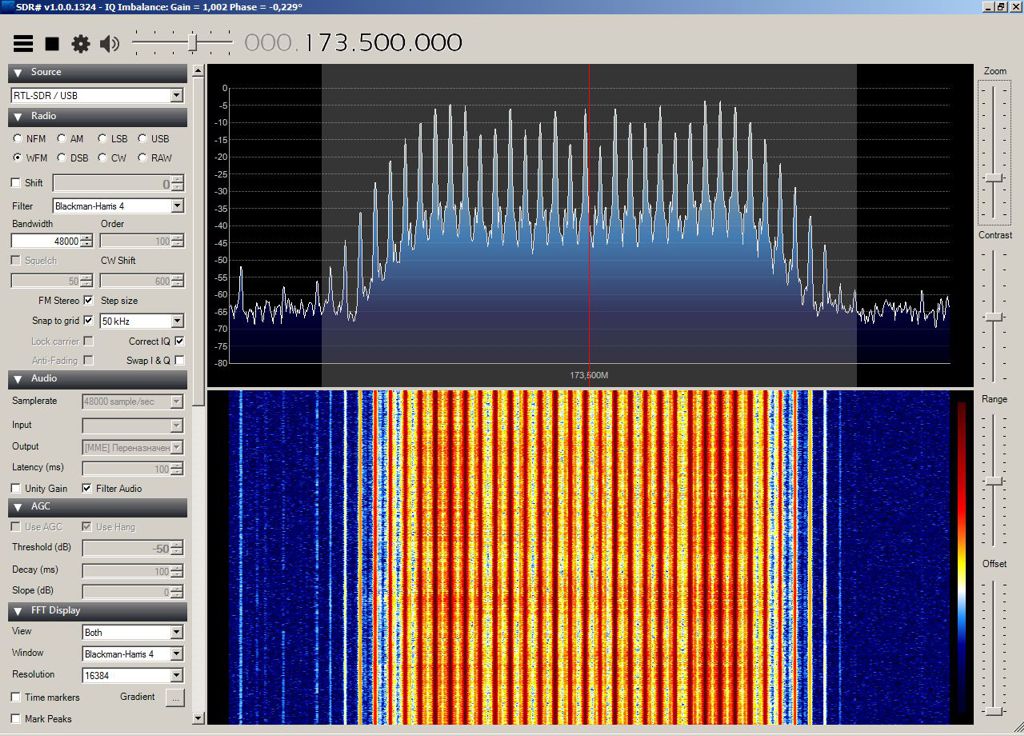Screen dimensions: 1024x736
Task: Adjust the Offset slider
Action: pos(994,711)
